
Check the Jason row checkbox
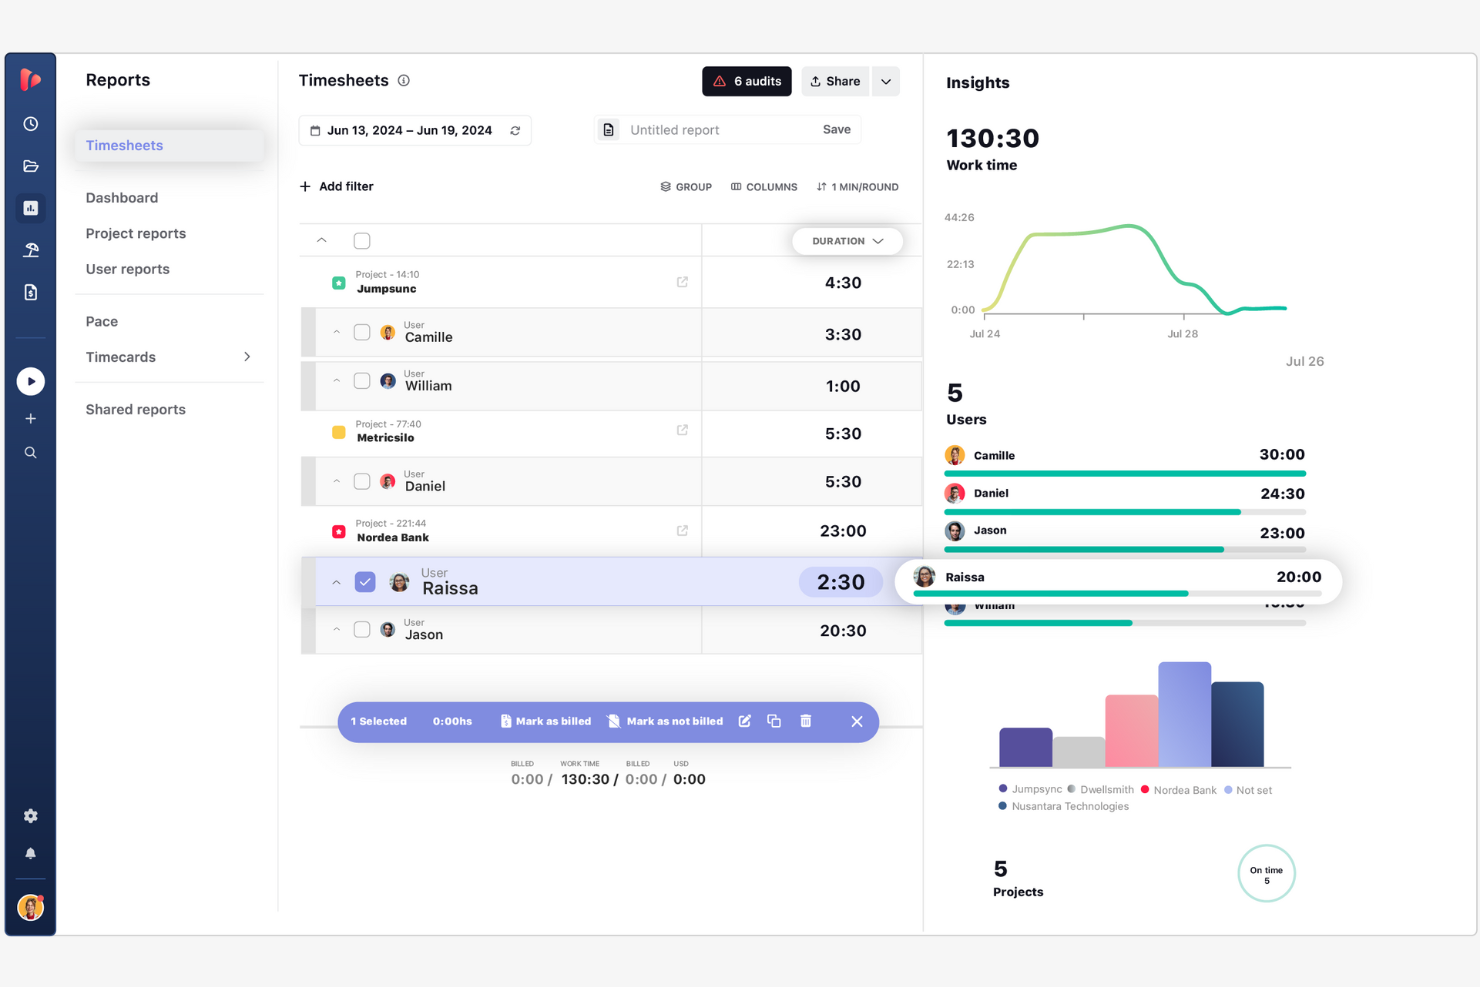(362, 629)
